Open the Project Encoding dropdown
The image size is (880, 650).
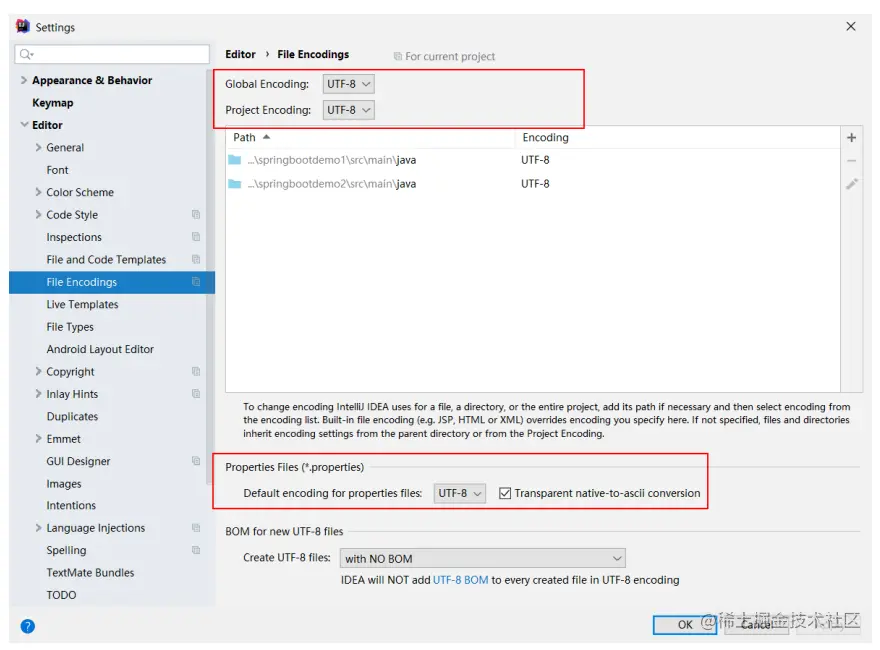pos(349,110)
